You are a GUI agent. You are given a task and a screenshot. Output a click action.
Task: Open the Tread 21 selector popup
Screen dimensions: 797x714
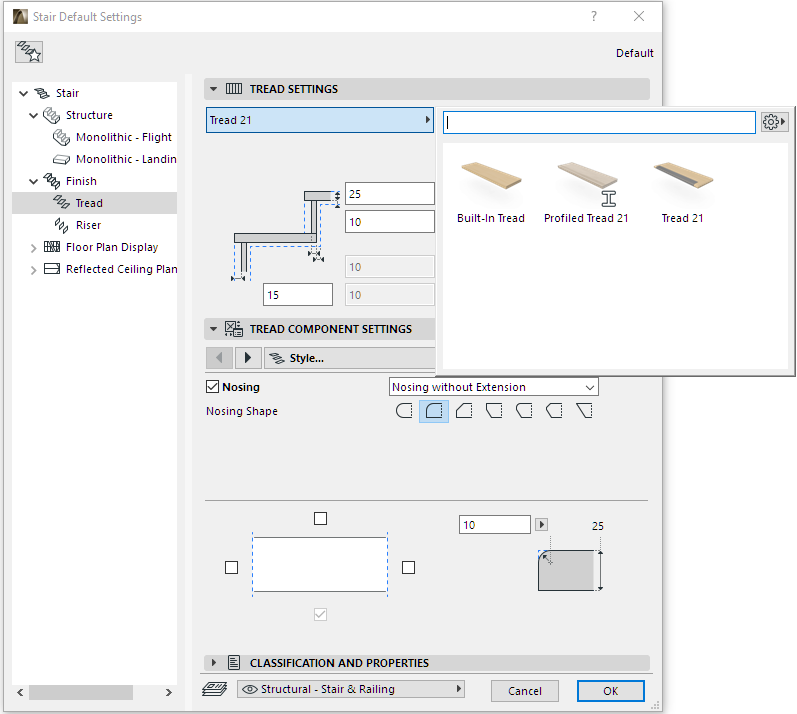320,120
